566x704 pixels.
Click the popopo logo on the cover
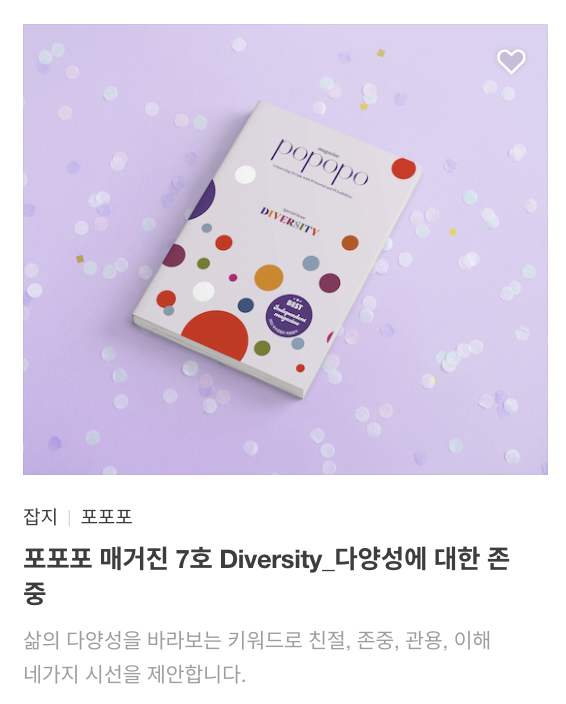(320, 161)
